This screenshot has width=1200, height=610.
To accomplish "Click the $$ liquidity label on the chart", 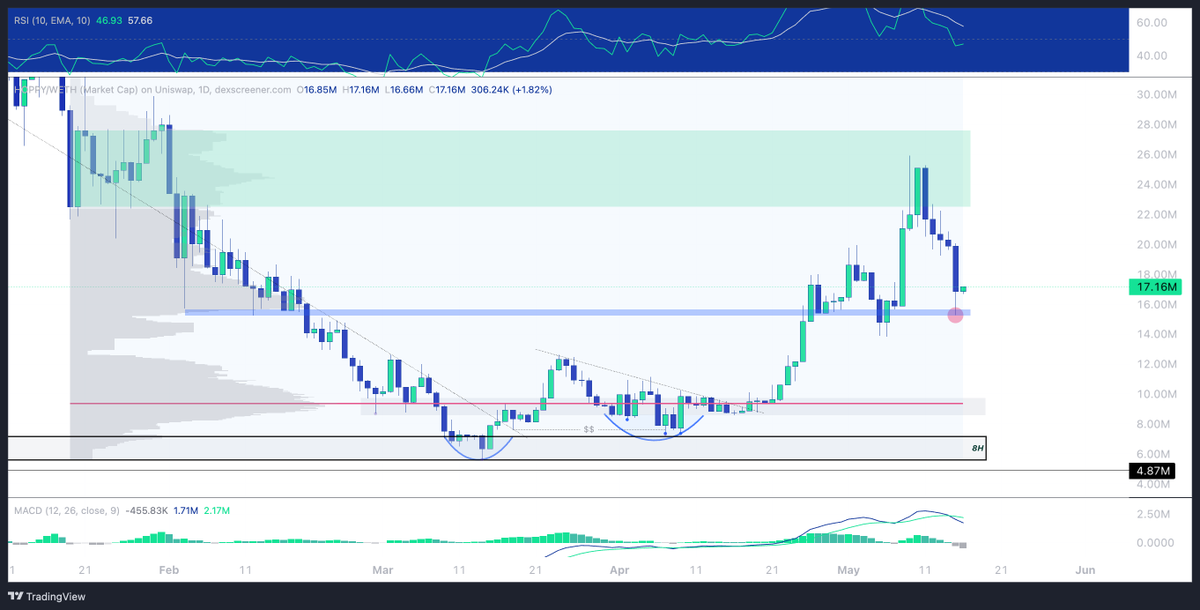I will tap(589, 429).
